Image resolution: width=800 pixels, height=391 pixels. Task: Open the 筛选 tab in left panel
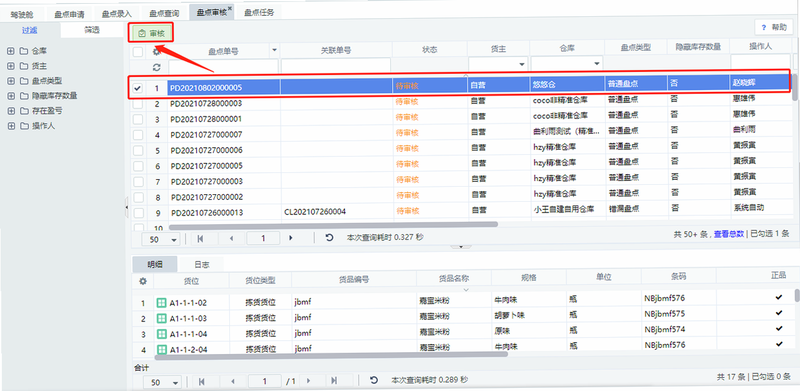(x=92, y=30)
